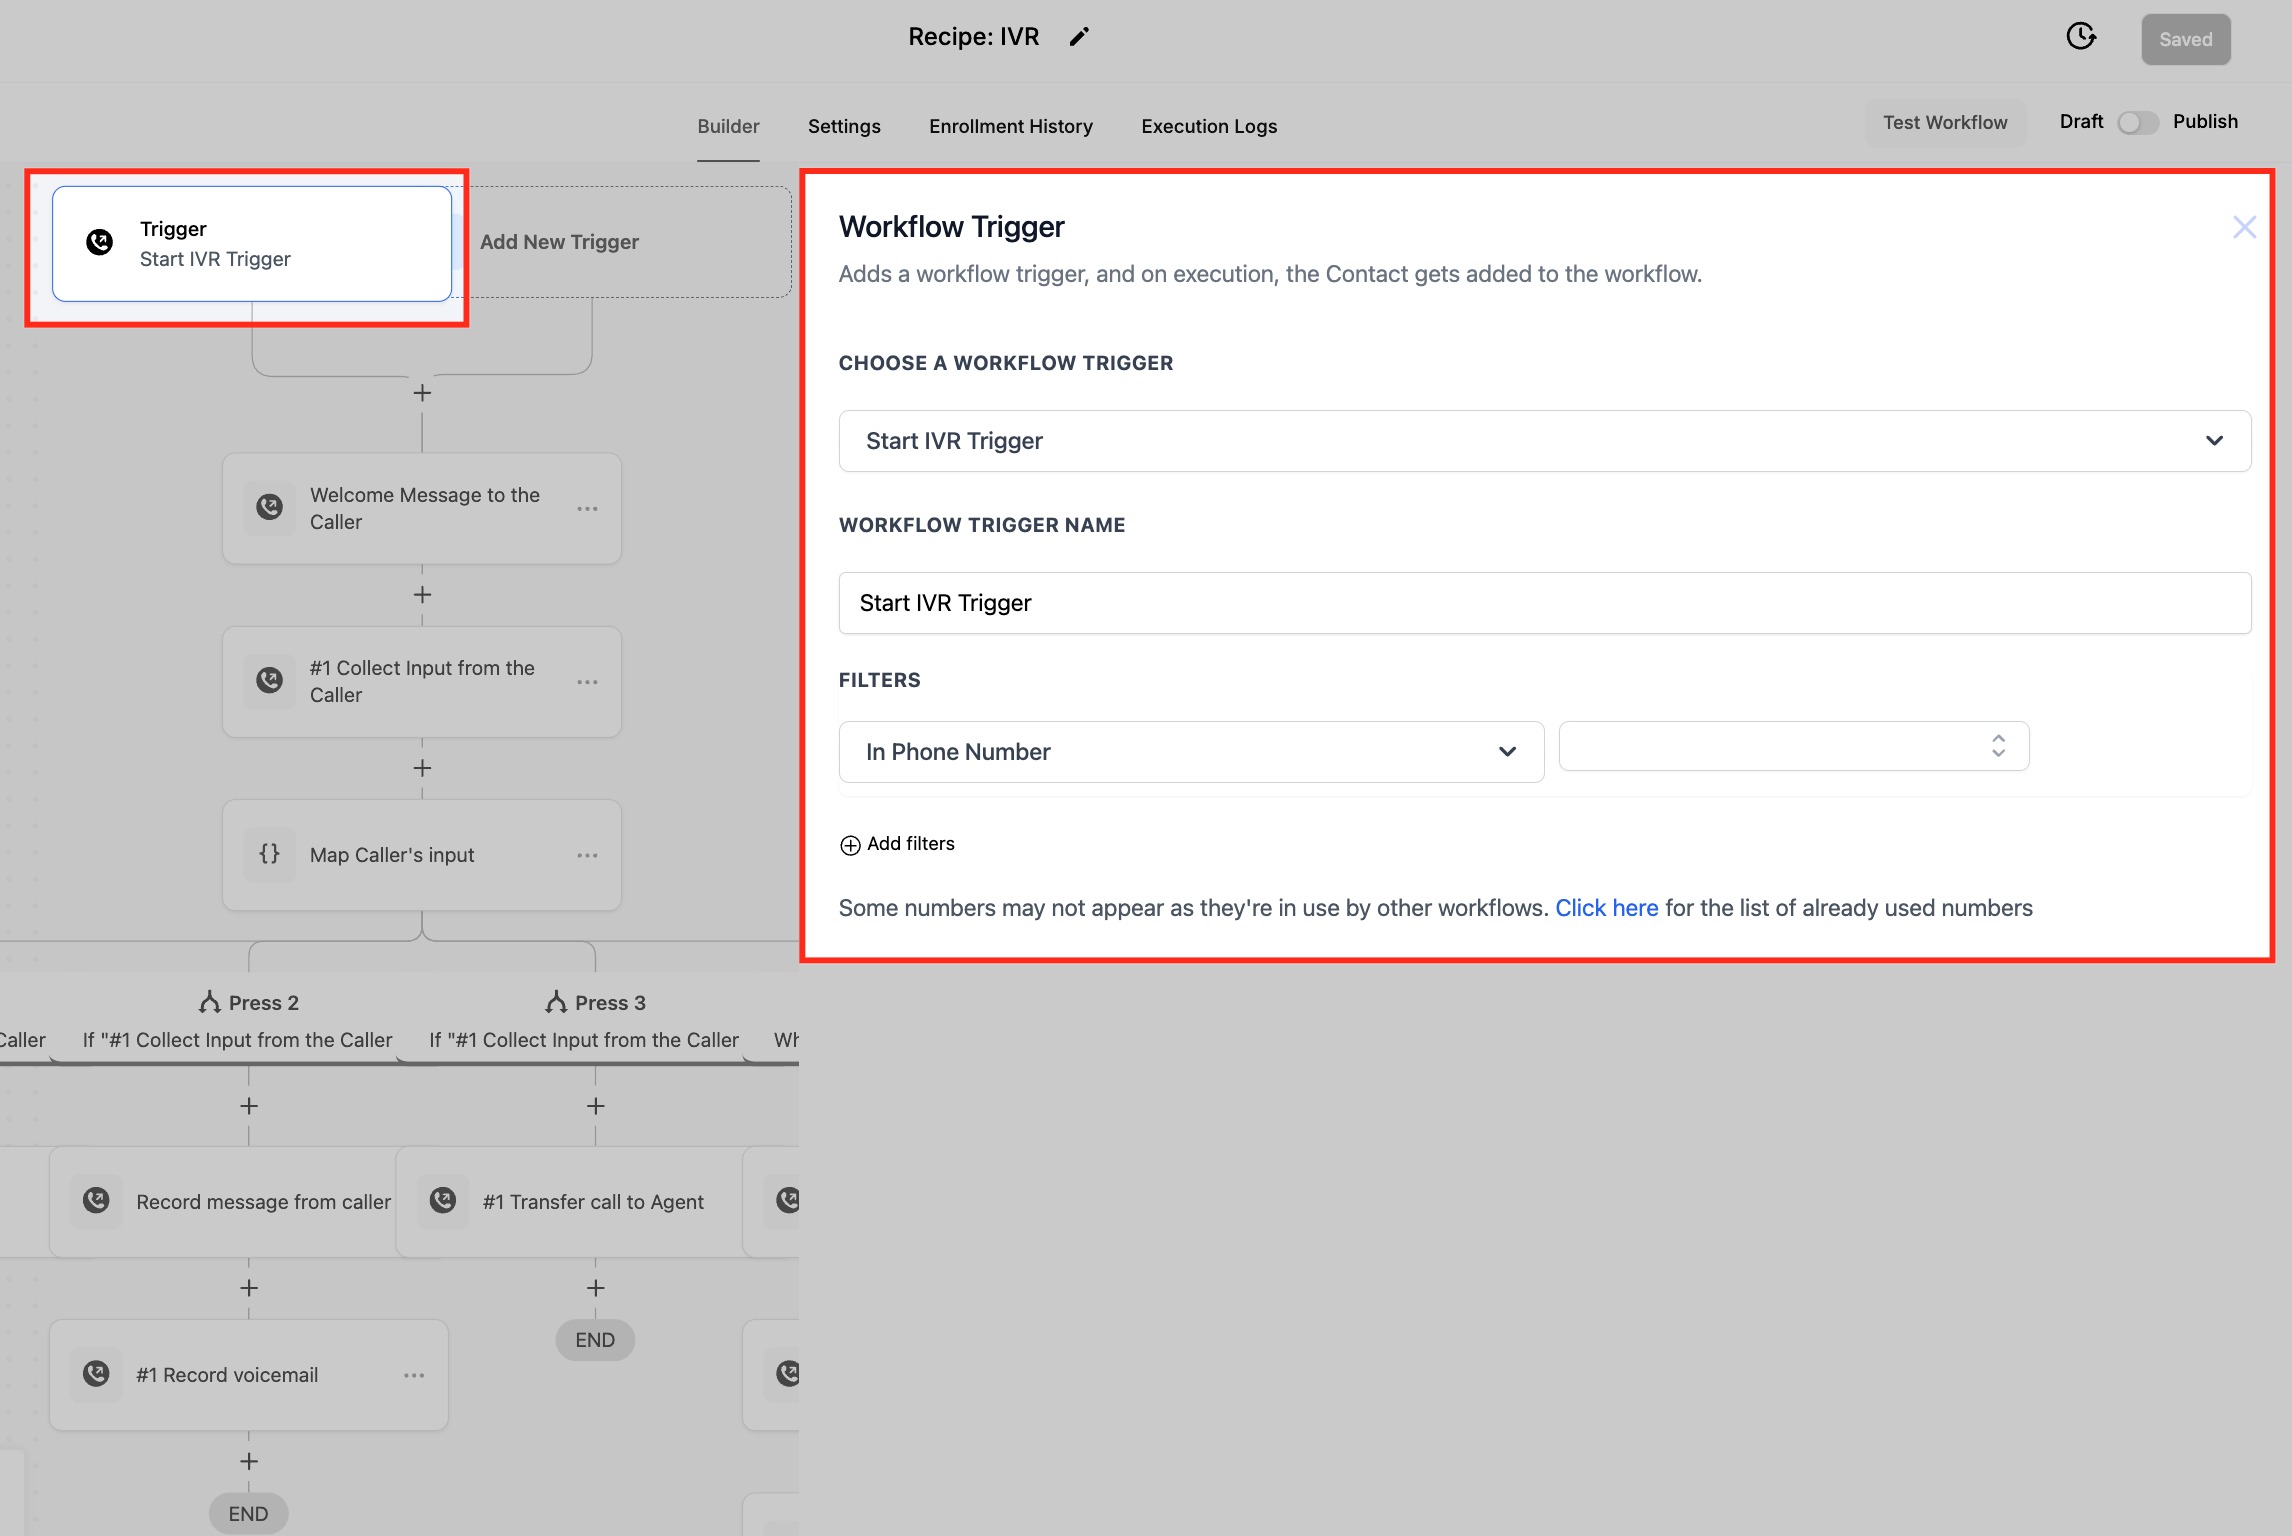
Task: Open the phone number value selector
Action: pyautogui.click(x=1793, y=746)
